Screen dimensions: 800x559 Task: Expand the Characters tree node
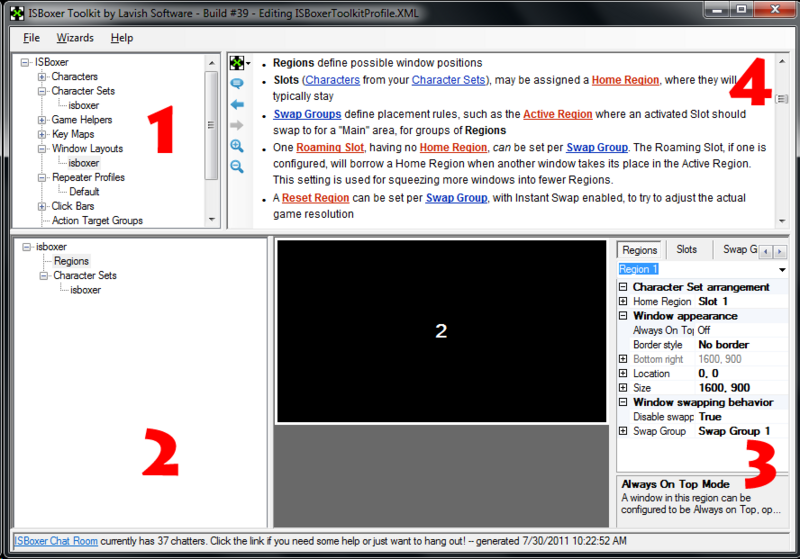42,77
